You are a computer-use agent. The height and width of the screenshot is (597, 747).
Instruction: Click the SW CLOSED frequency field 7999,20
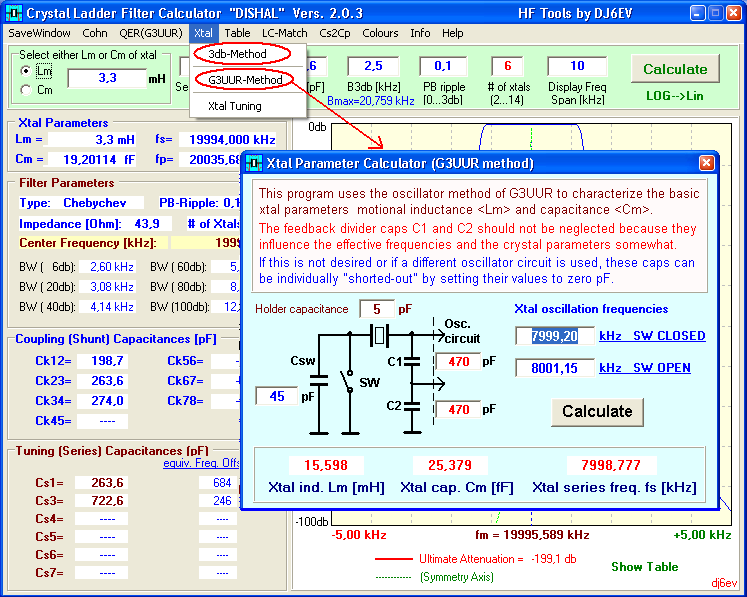[x=555, y=336]
